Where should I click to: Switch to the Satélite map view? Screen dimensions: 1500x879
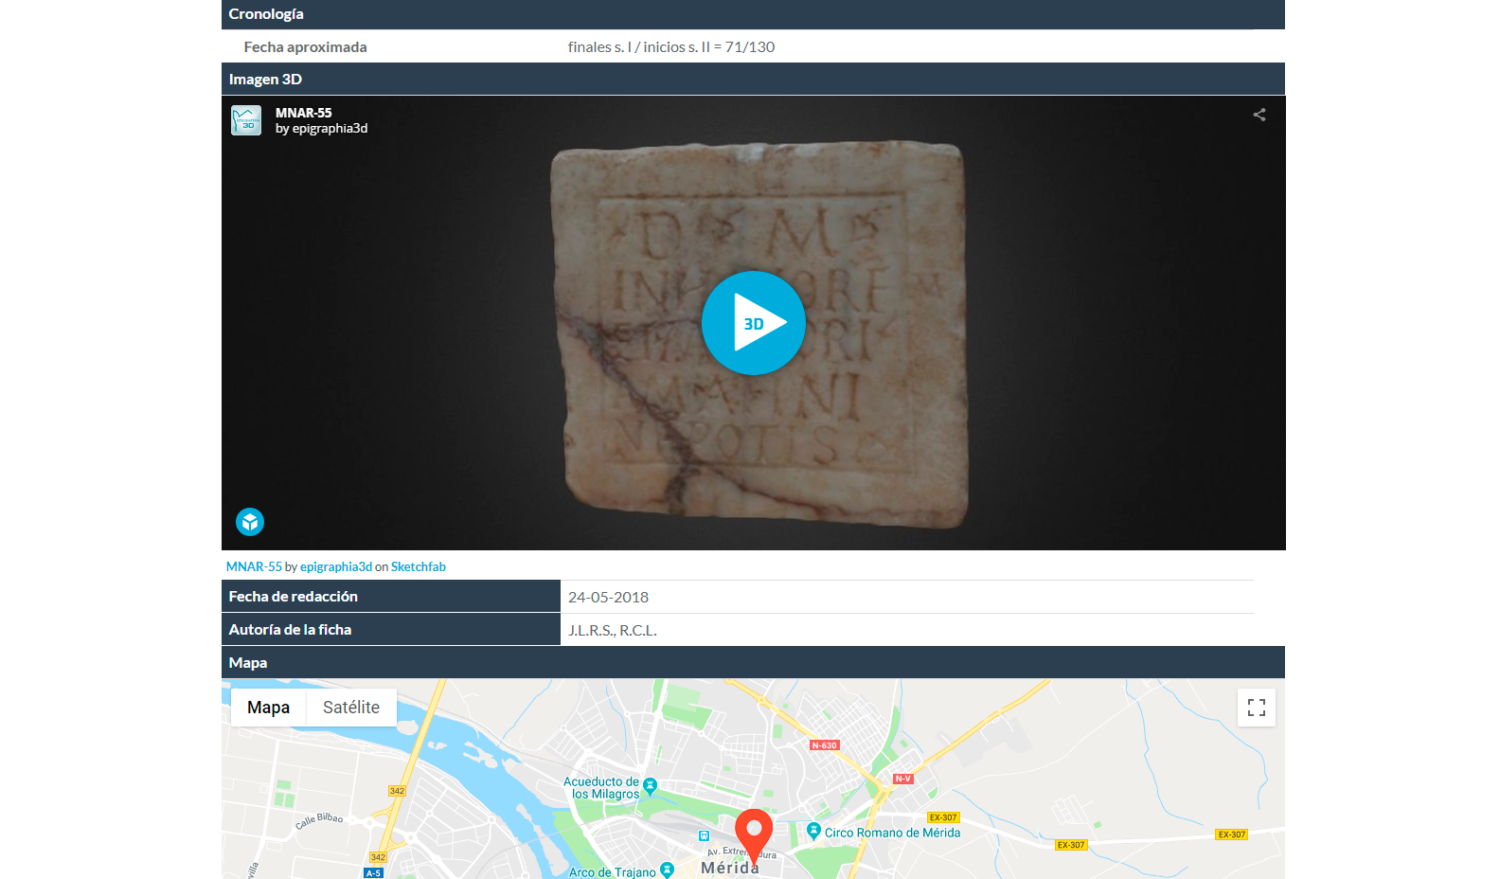tap(351, 708)
